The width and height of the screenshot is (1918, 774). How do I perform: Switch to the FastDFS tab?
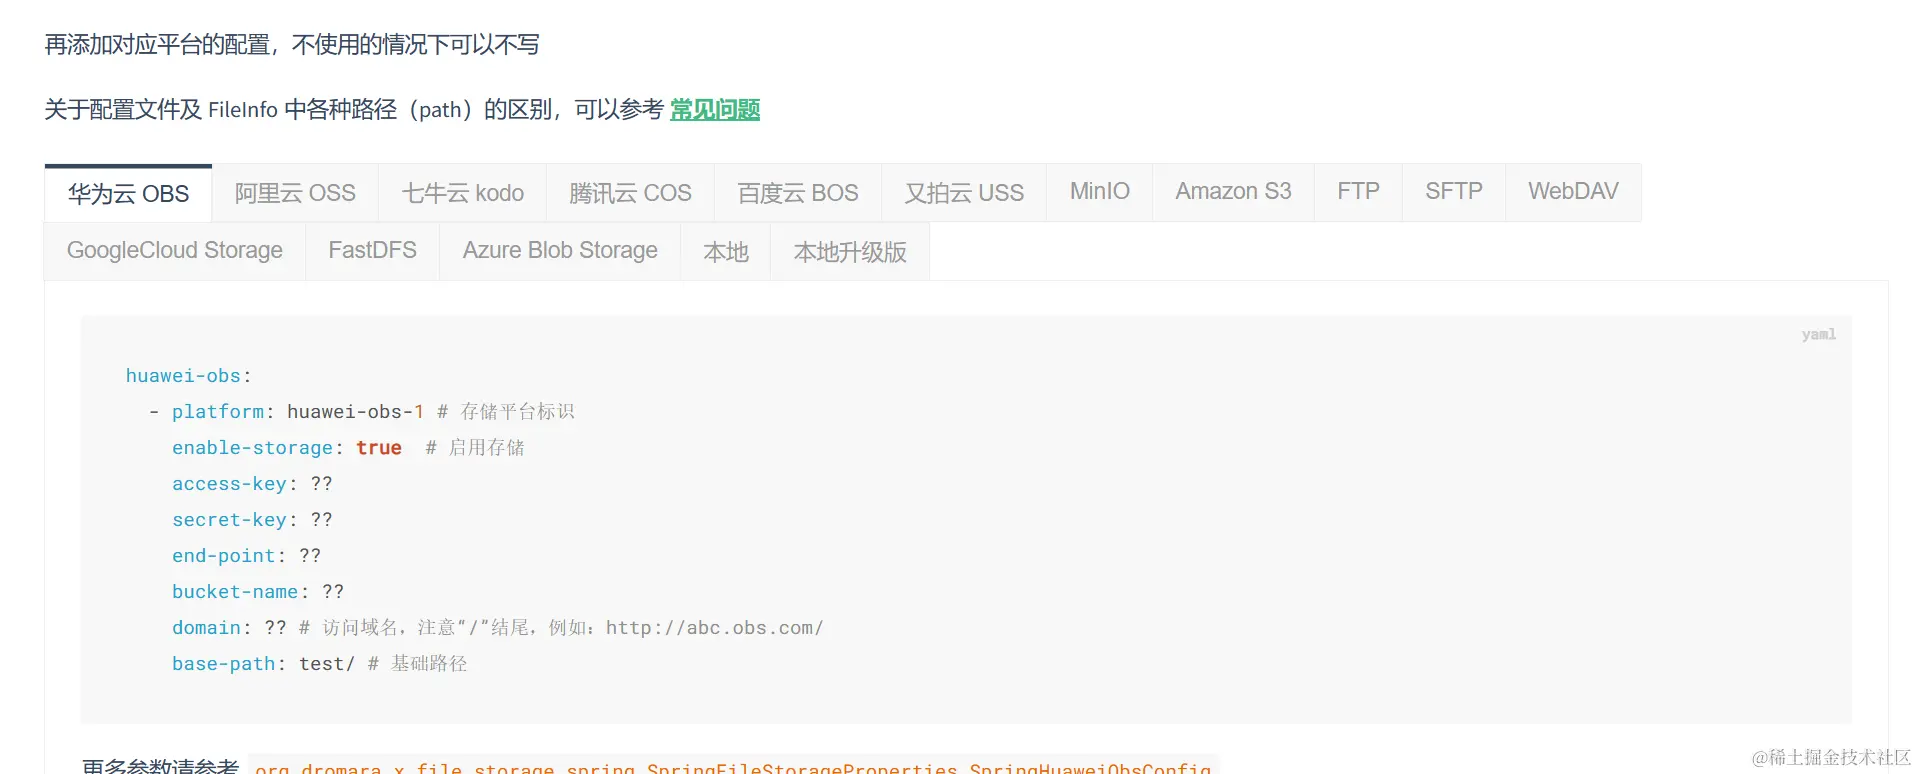372,250
